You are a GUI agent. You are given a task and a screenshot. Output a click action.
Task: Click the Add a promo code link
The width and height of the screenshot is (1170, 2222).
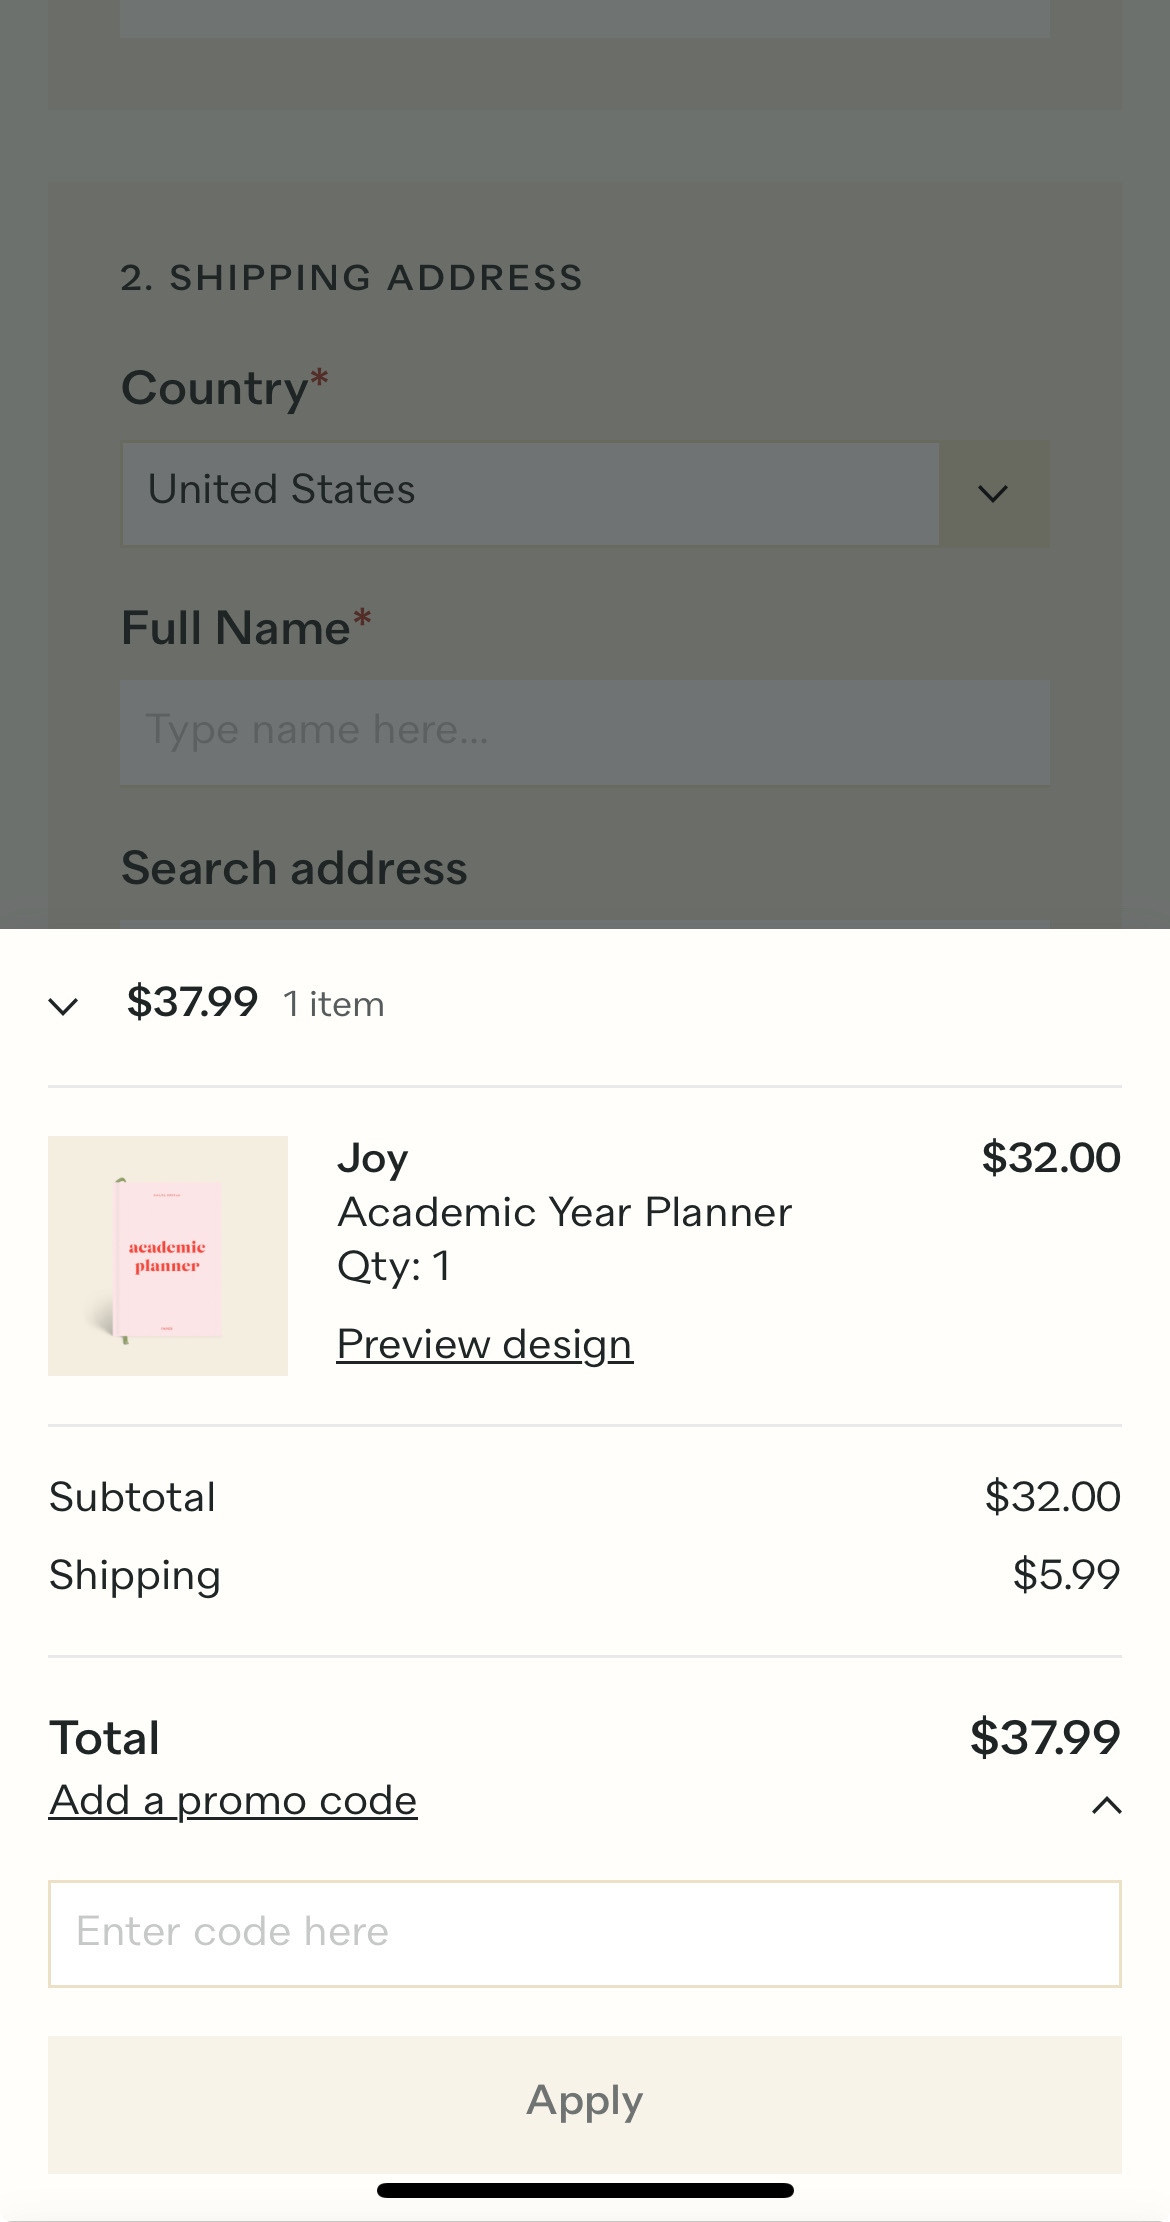(233, 1800)
